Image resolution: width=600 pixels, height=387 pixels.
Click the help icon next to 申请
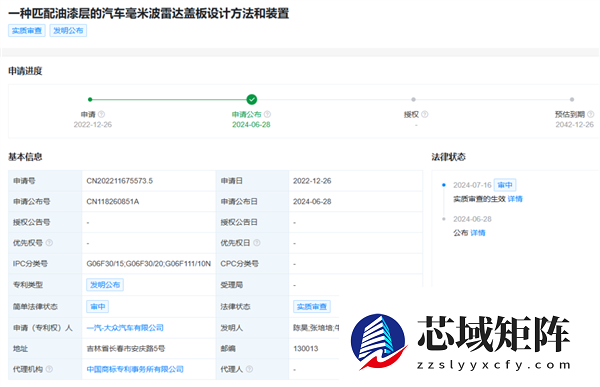point(101,114)
